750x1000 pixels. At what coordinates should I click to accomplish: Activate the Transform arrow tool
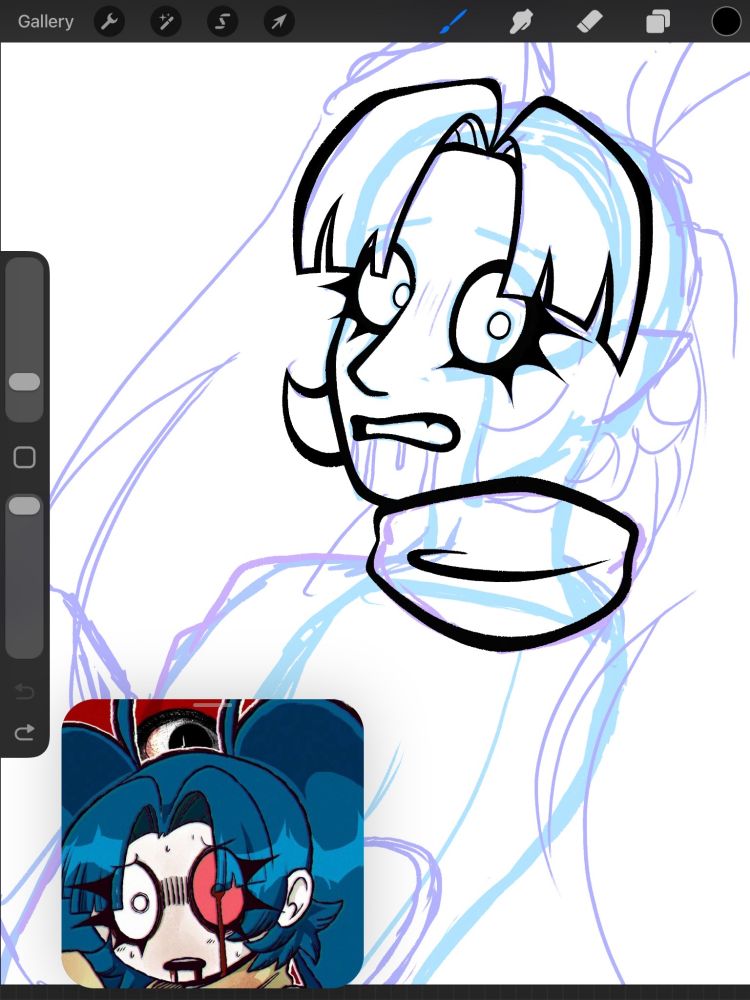[279, 22]
